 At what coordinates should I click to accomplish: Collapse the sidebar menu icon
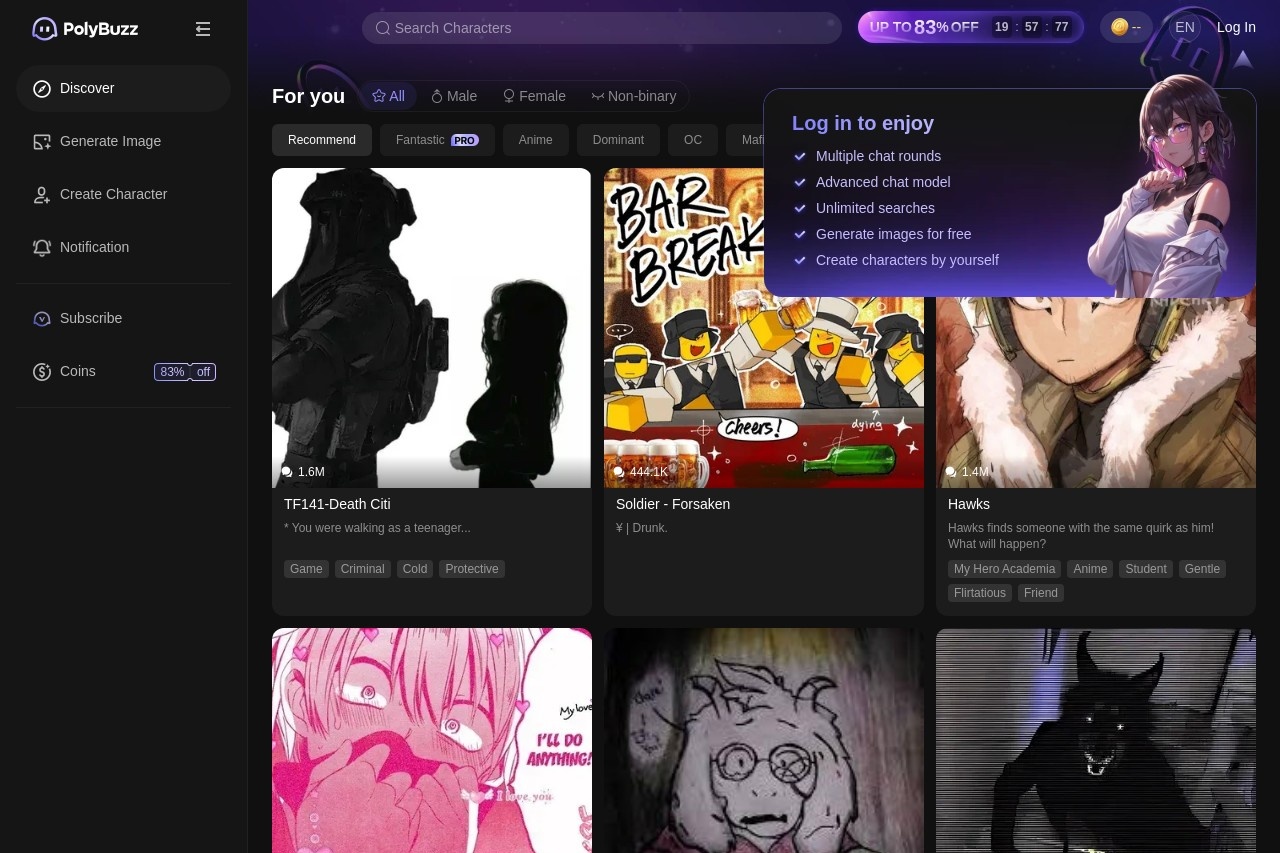[203, 29]
